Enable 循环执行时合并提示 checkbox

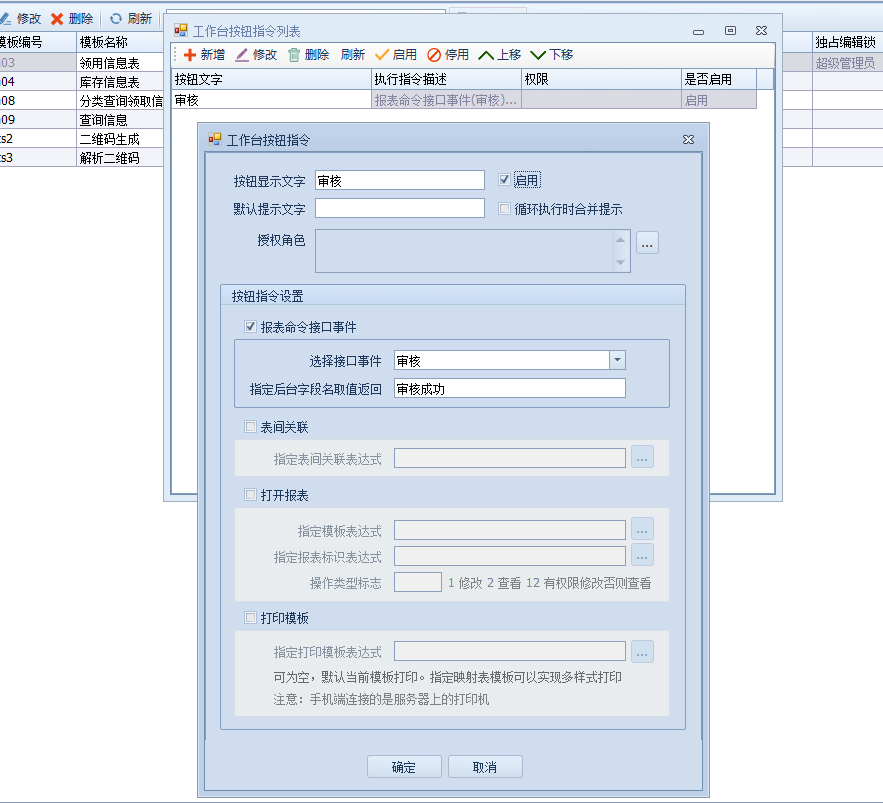point(505,209)
